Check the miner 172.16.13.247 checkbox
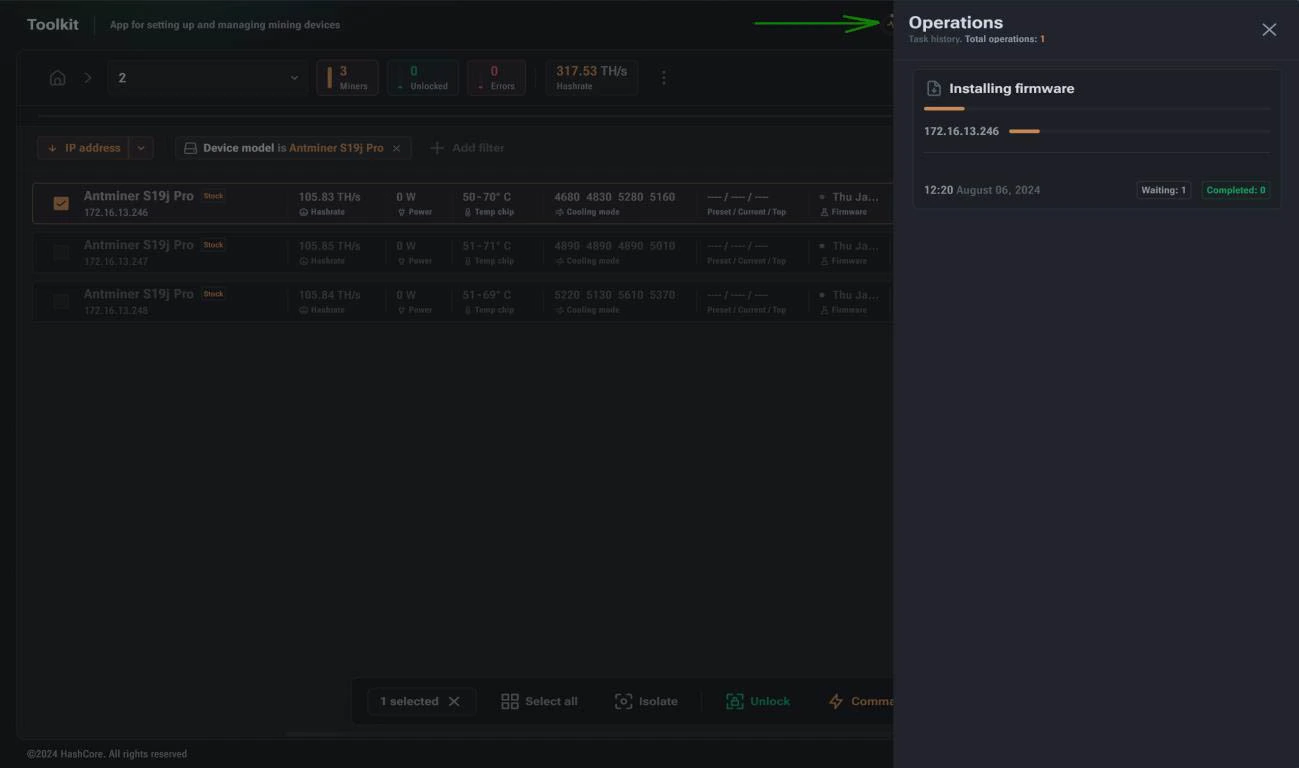 click(61, 252)
